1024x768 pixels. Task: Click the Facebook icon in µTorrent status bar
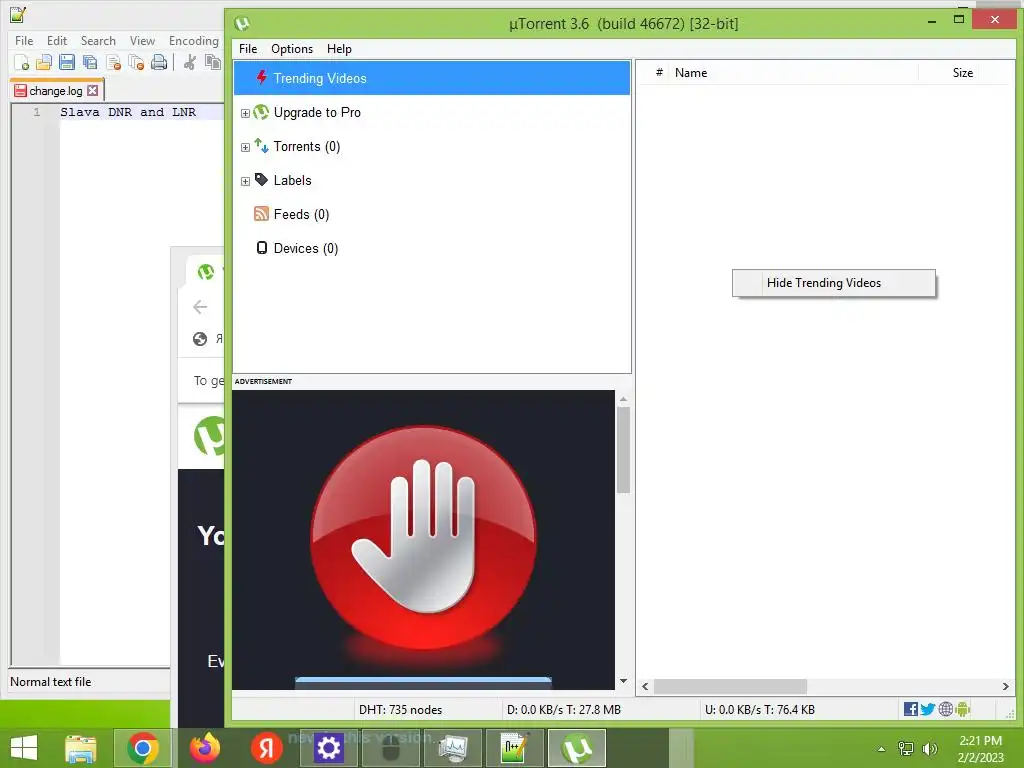[910, 709]
